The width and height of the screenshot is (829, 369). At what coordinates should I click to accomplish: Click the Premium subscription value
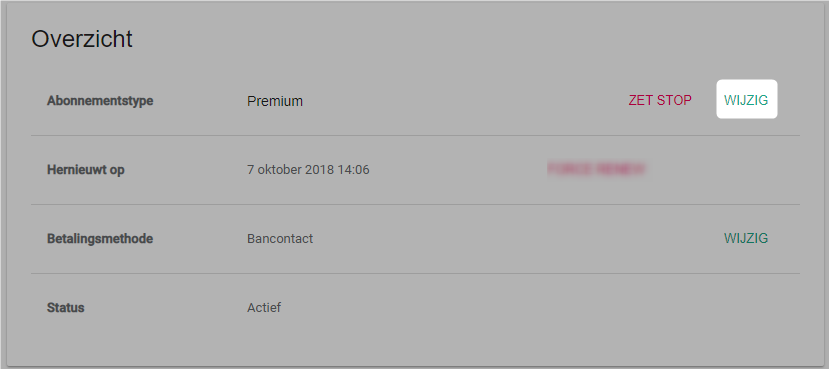coord(275,101)
